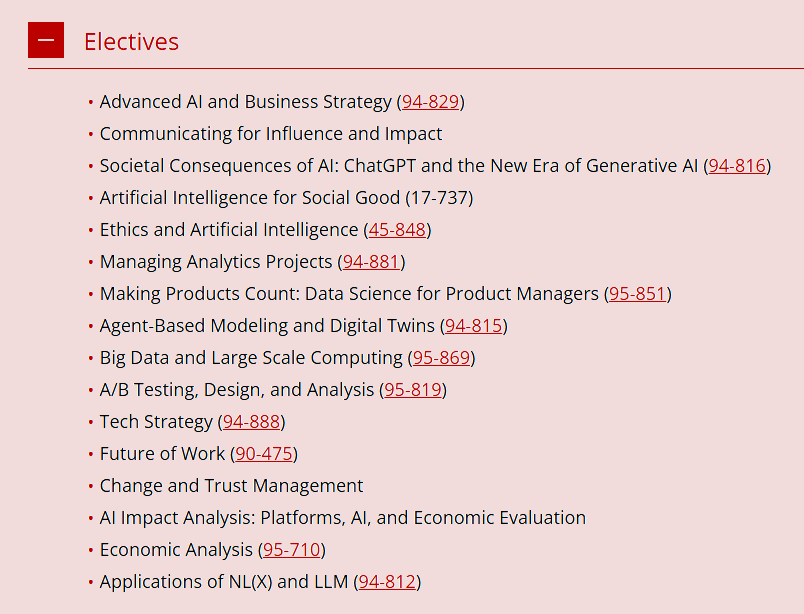Open Agent-Based Modeling link 94-815
Viewport: 804px width, 614px height.
coord(474,326)
